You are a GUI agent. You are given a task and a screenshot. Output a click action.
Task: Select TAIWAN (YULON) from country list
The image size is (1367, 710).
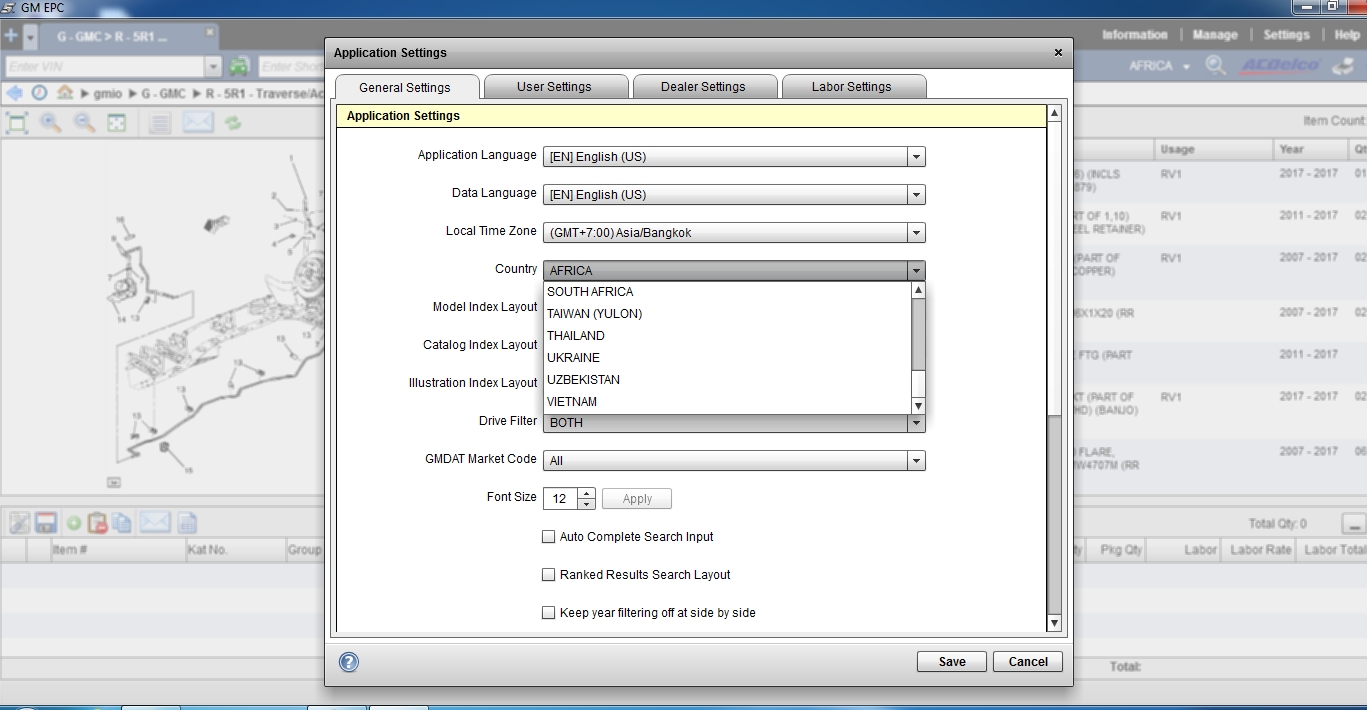pyautogui.click(x=728, y=314)
